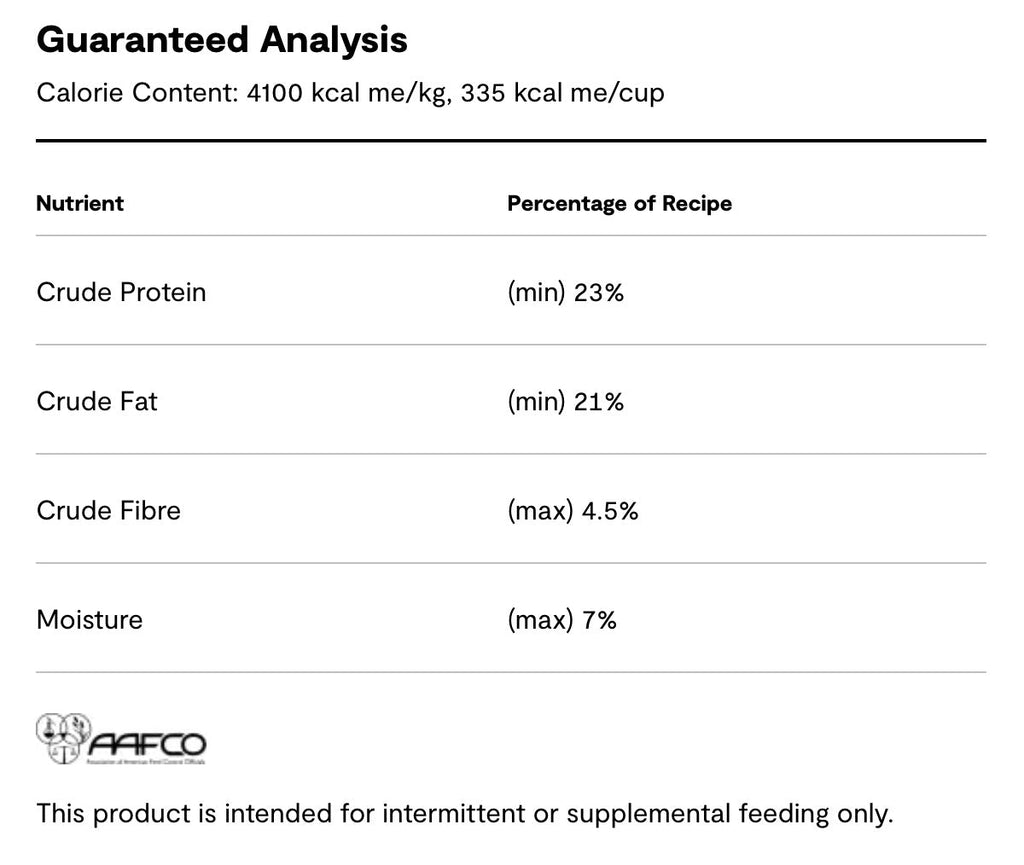
Task: Select the Crude Protein row label
Action: click(121, 292)
